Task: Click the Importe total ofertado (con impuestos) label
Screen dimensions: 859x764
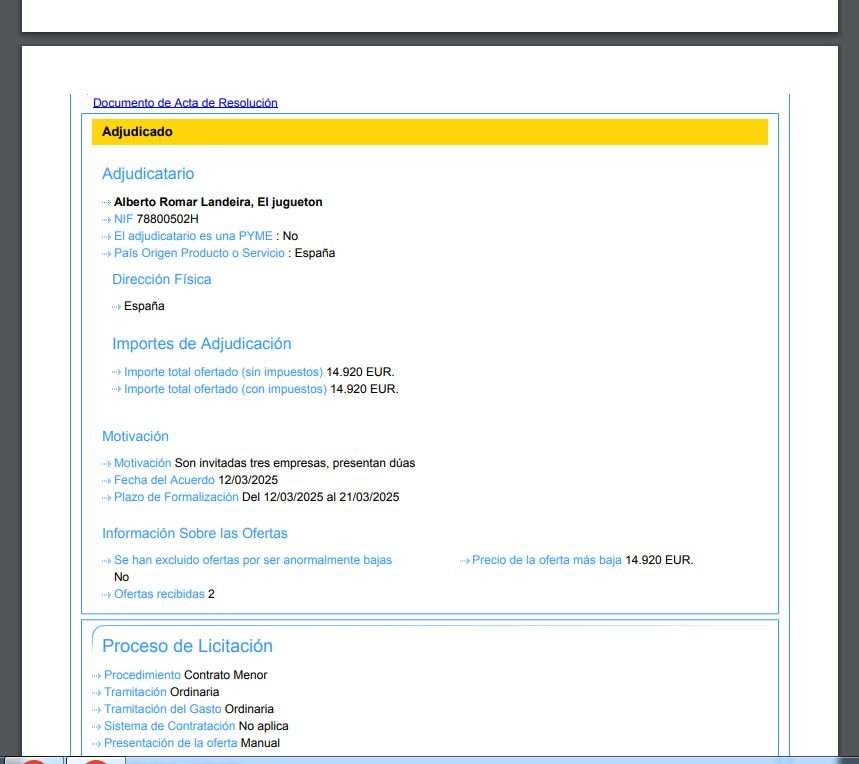Action: [x=225, y=389]
